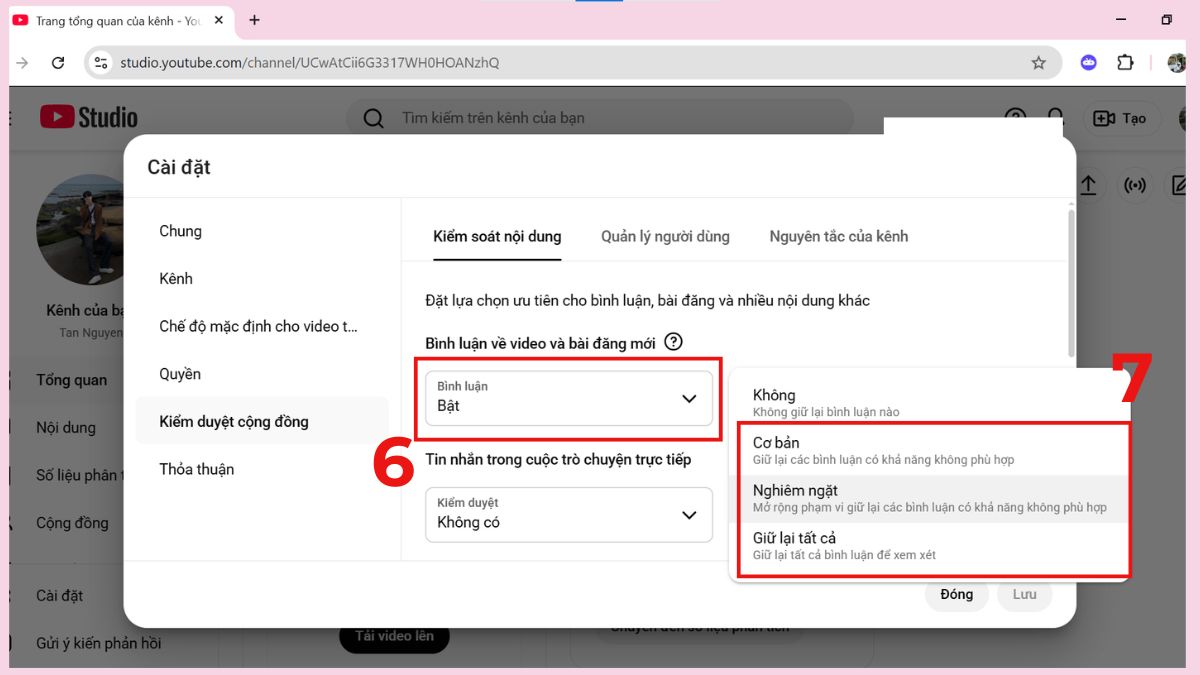Click the browser address bar URL
The image size is (1200, 675).
pyautogui.click(x=310, y=63)
